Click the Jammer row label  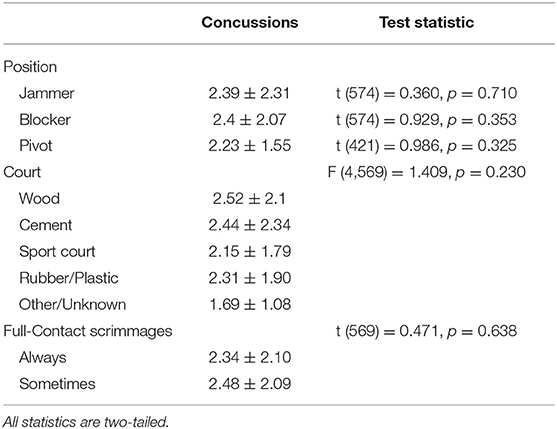click(47, 93)
